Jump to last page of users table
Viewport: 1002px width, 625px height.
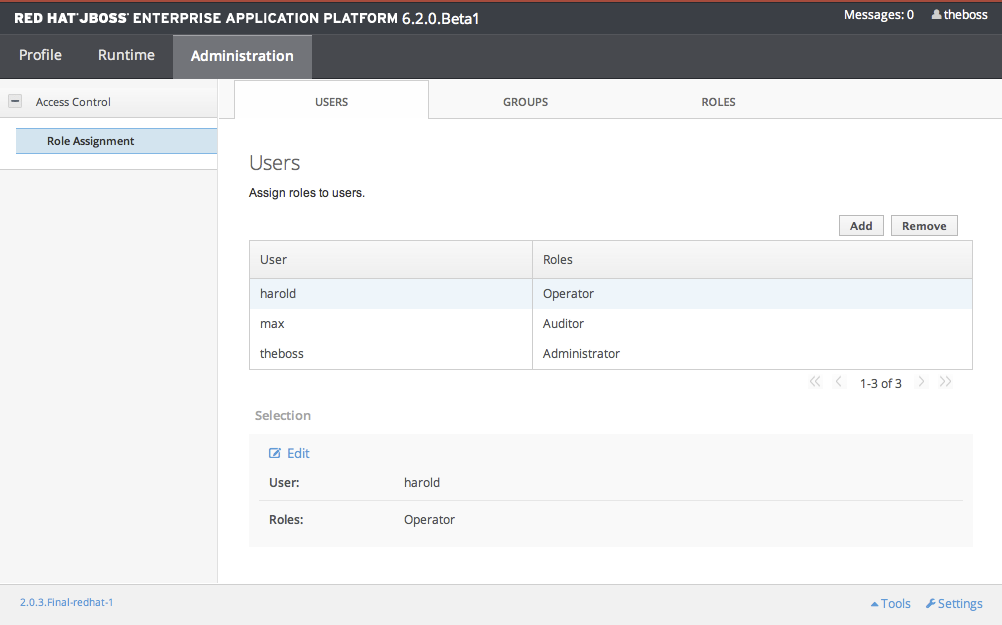coord(945,382)
